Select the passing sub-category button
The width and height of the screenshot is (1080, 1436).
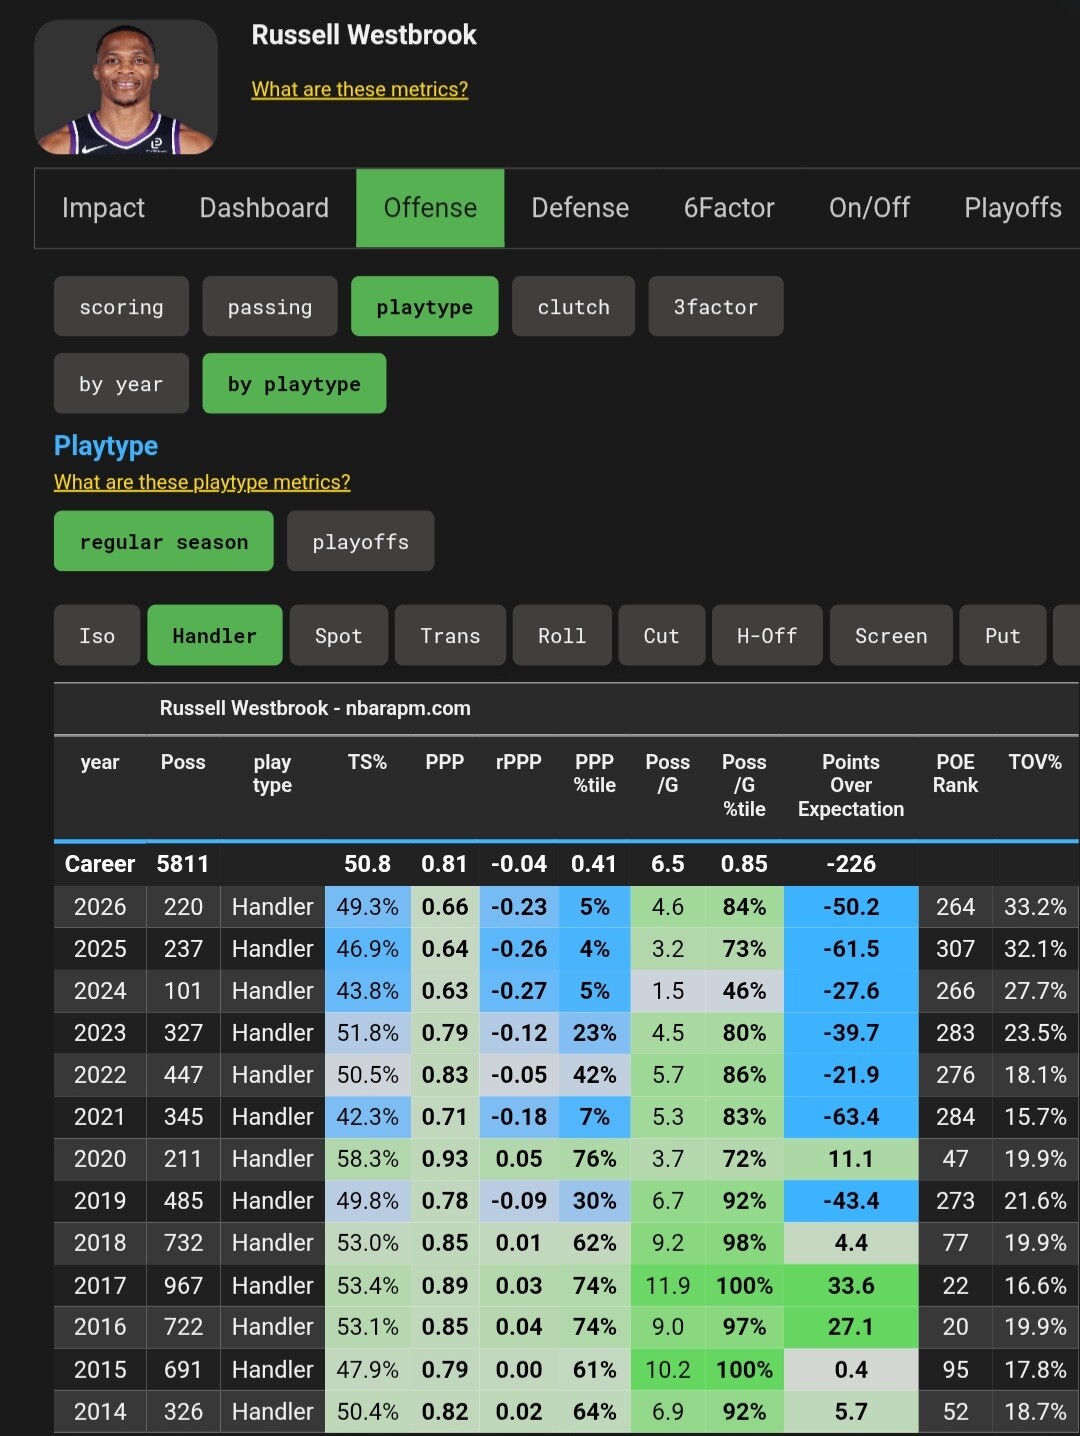(x=270, y=306)
